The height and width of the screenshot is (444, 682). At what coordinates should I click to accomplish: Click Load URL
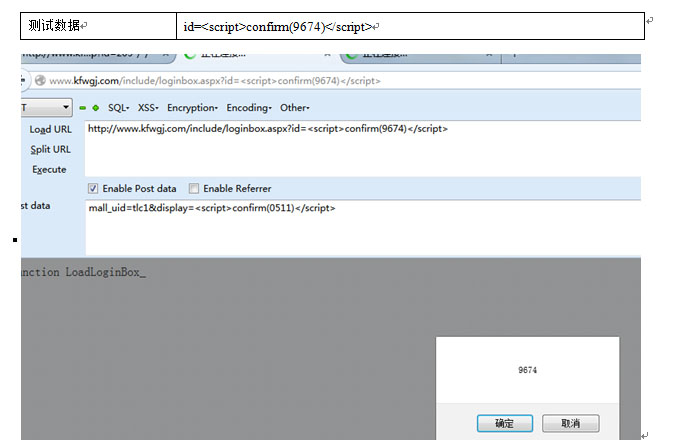pos(50,130)
